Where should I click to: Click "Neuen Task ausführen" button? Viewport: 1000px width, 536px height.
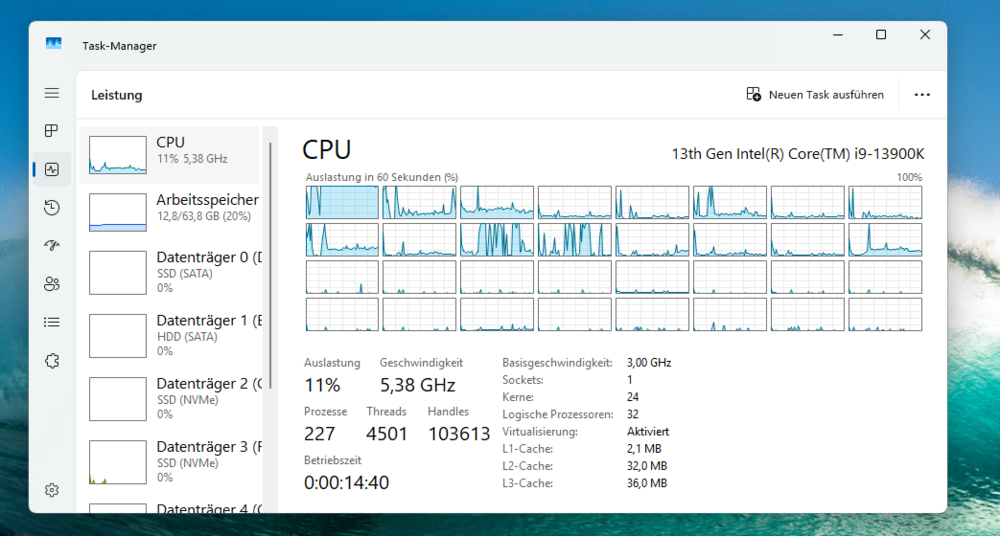(815, 95)
